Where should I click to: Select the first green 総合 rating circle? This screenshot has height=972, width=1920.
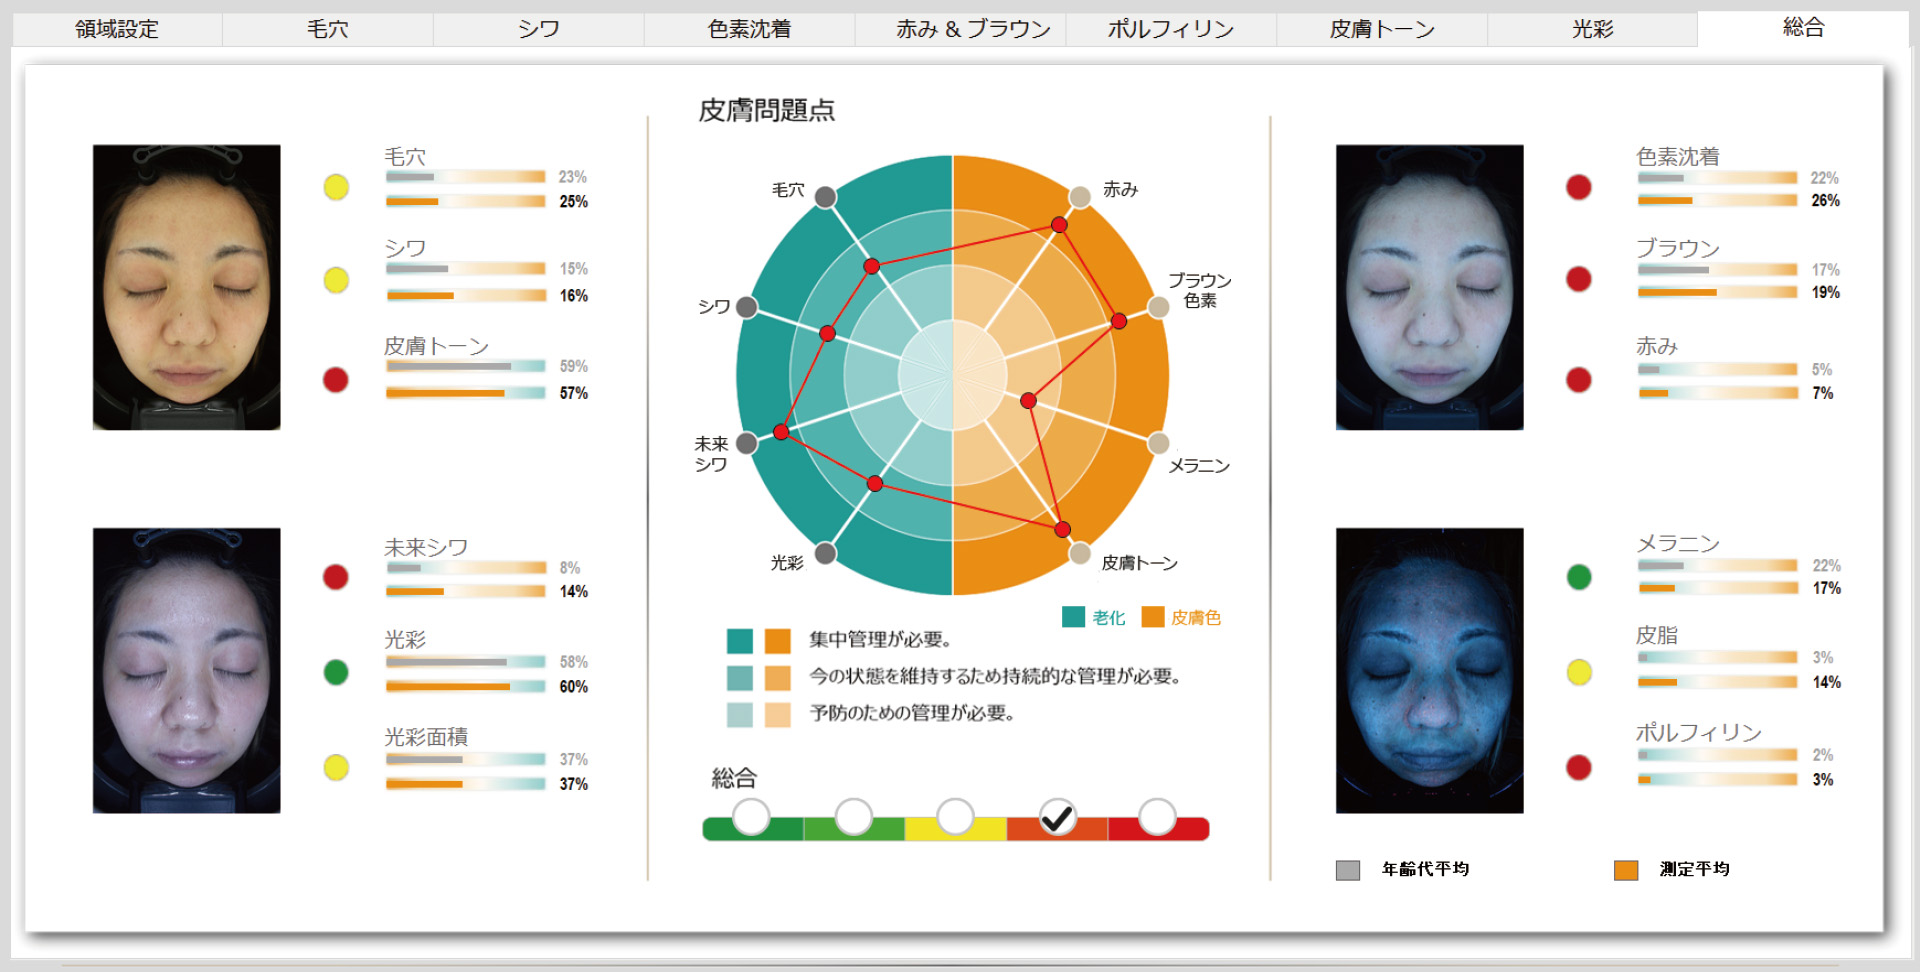point(751,817)
